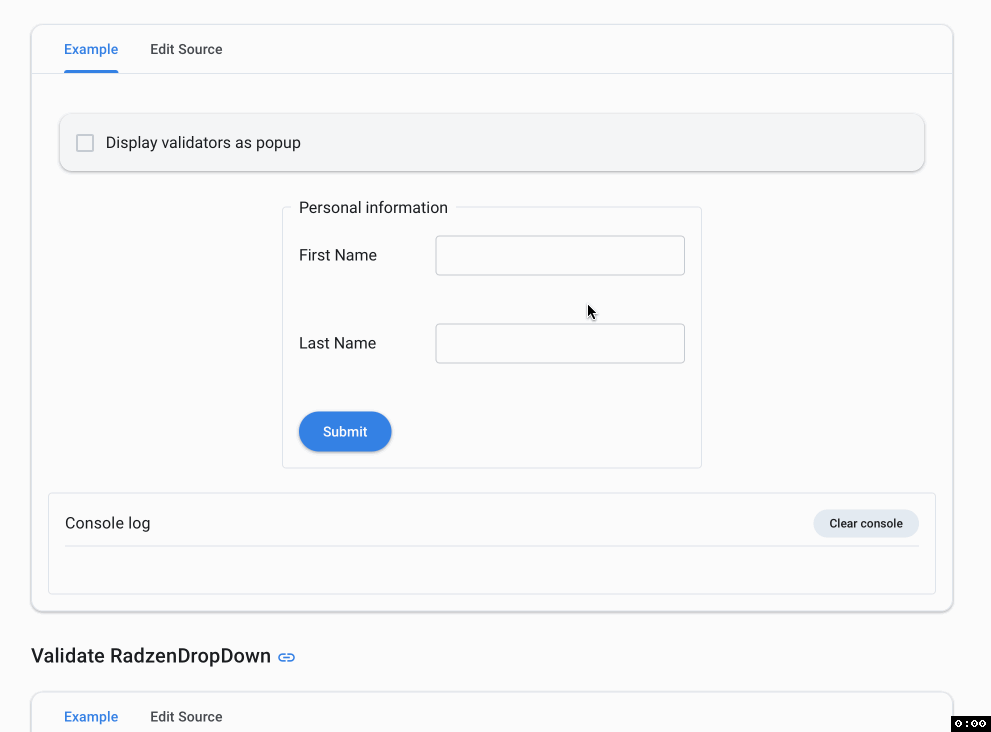Click the 'Display validators as popup' label text

pos(203,143)
